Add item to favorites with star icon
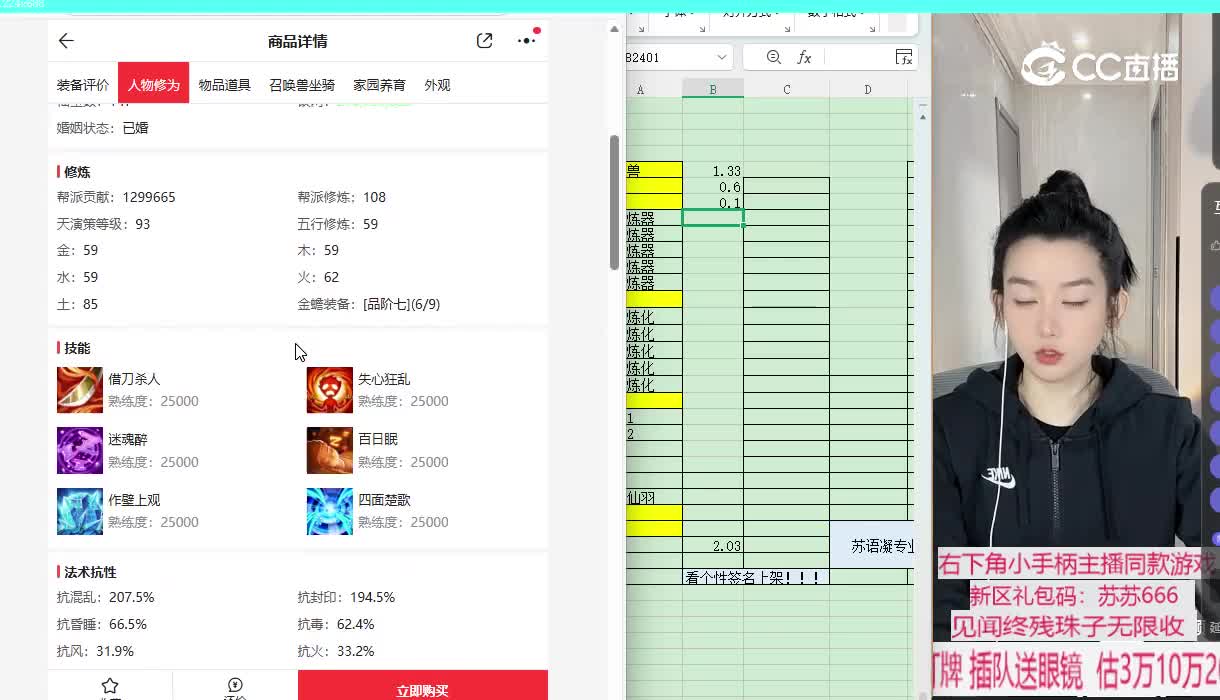This screenshot has width=1220, height=700. point(110,686)
